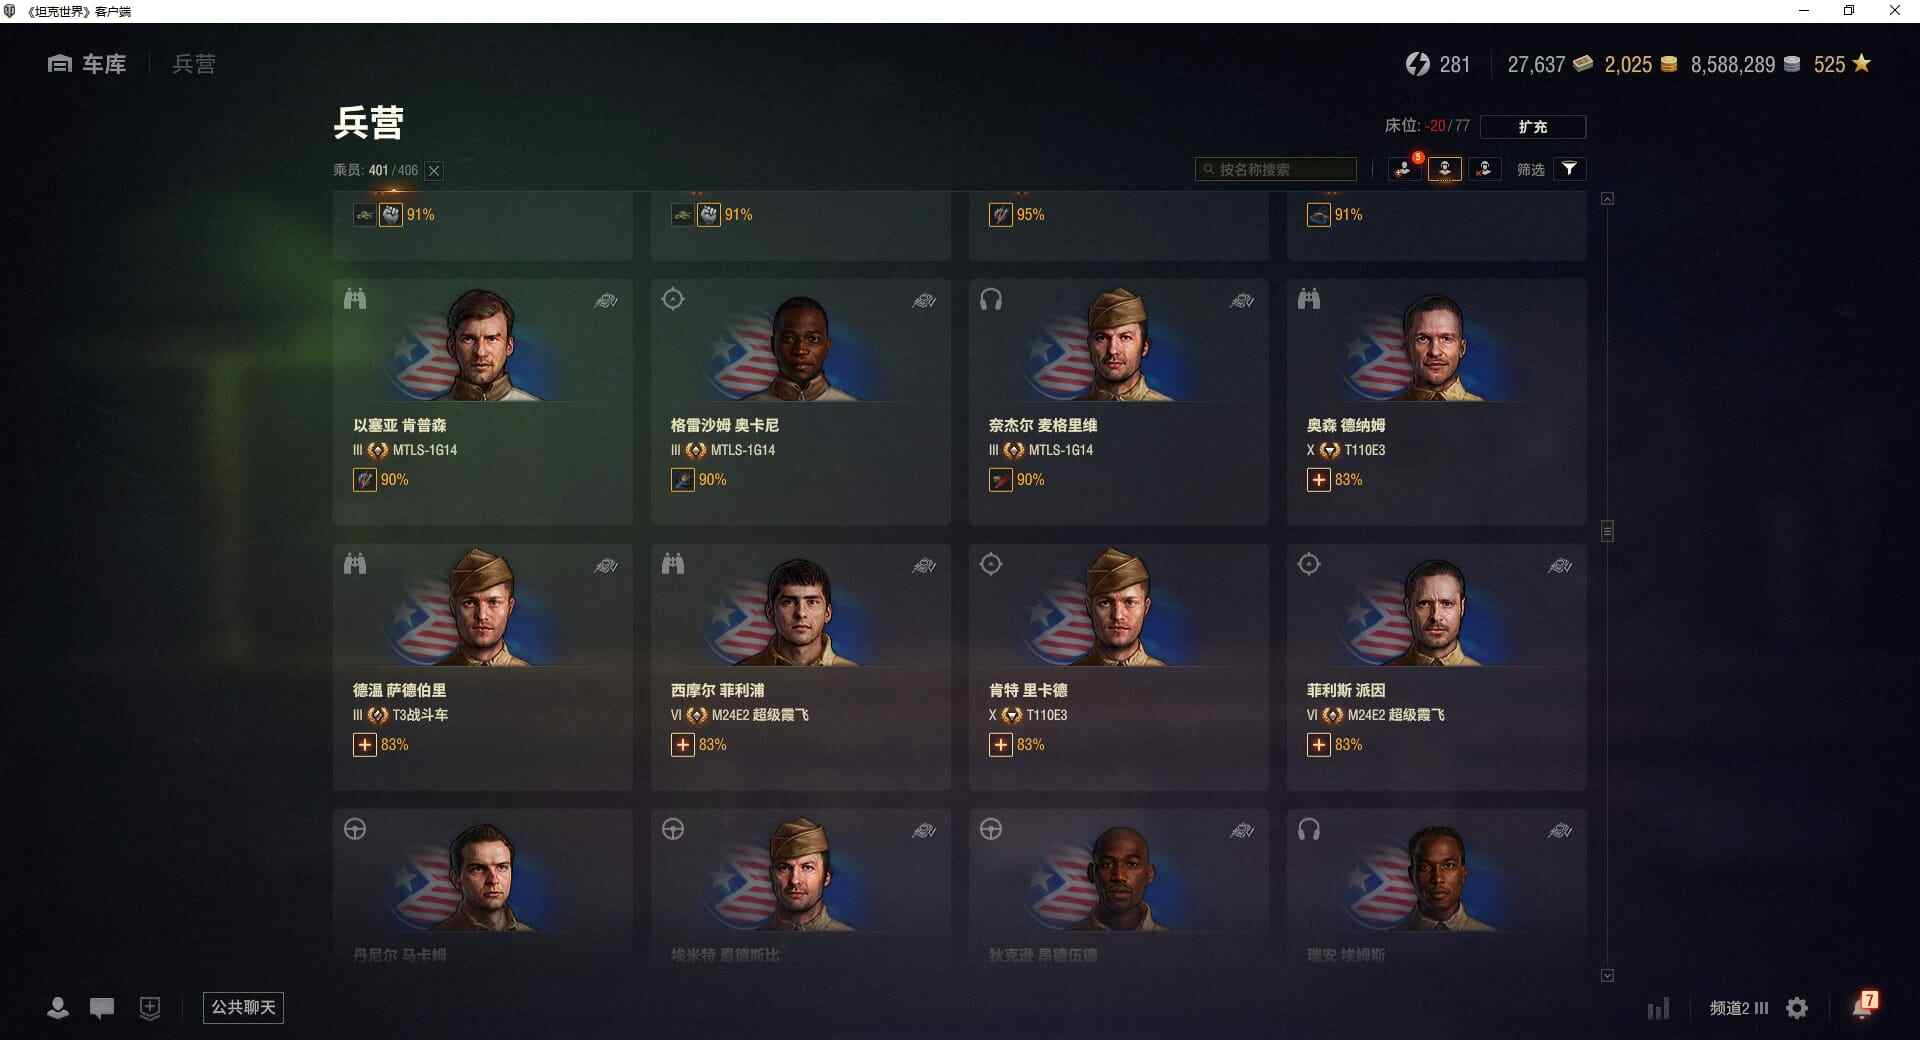Click the skill plus icon for 奥森 德纳姆

[x=1319, y=480]
